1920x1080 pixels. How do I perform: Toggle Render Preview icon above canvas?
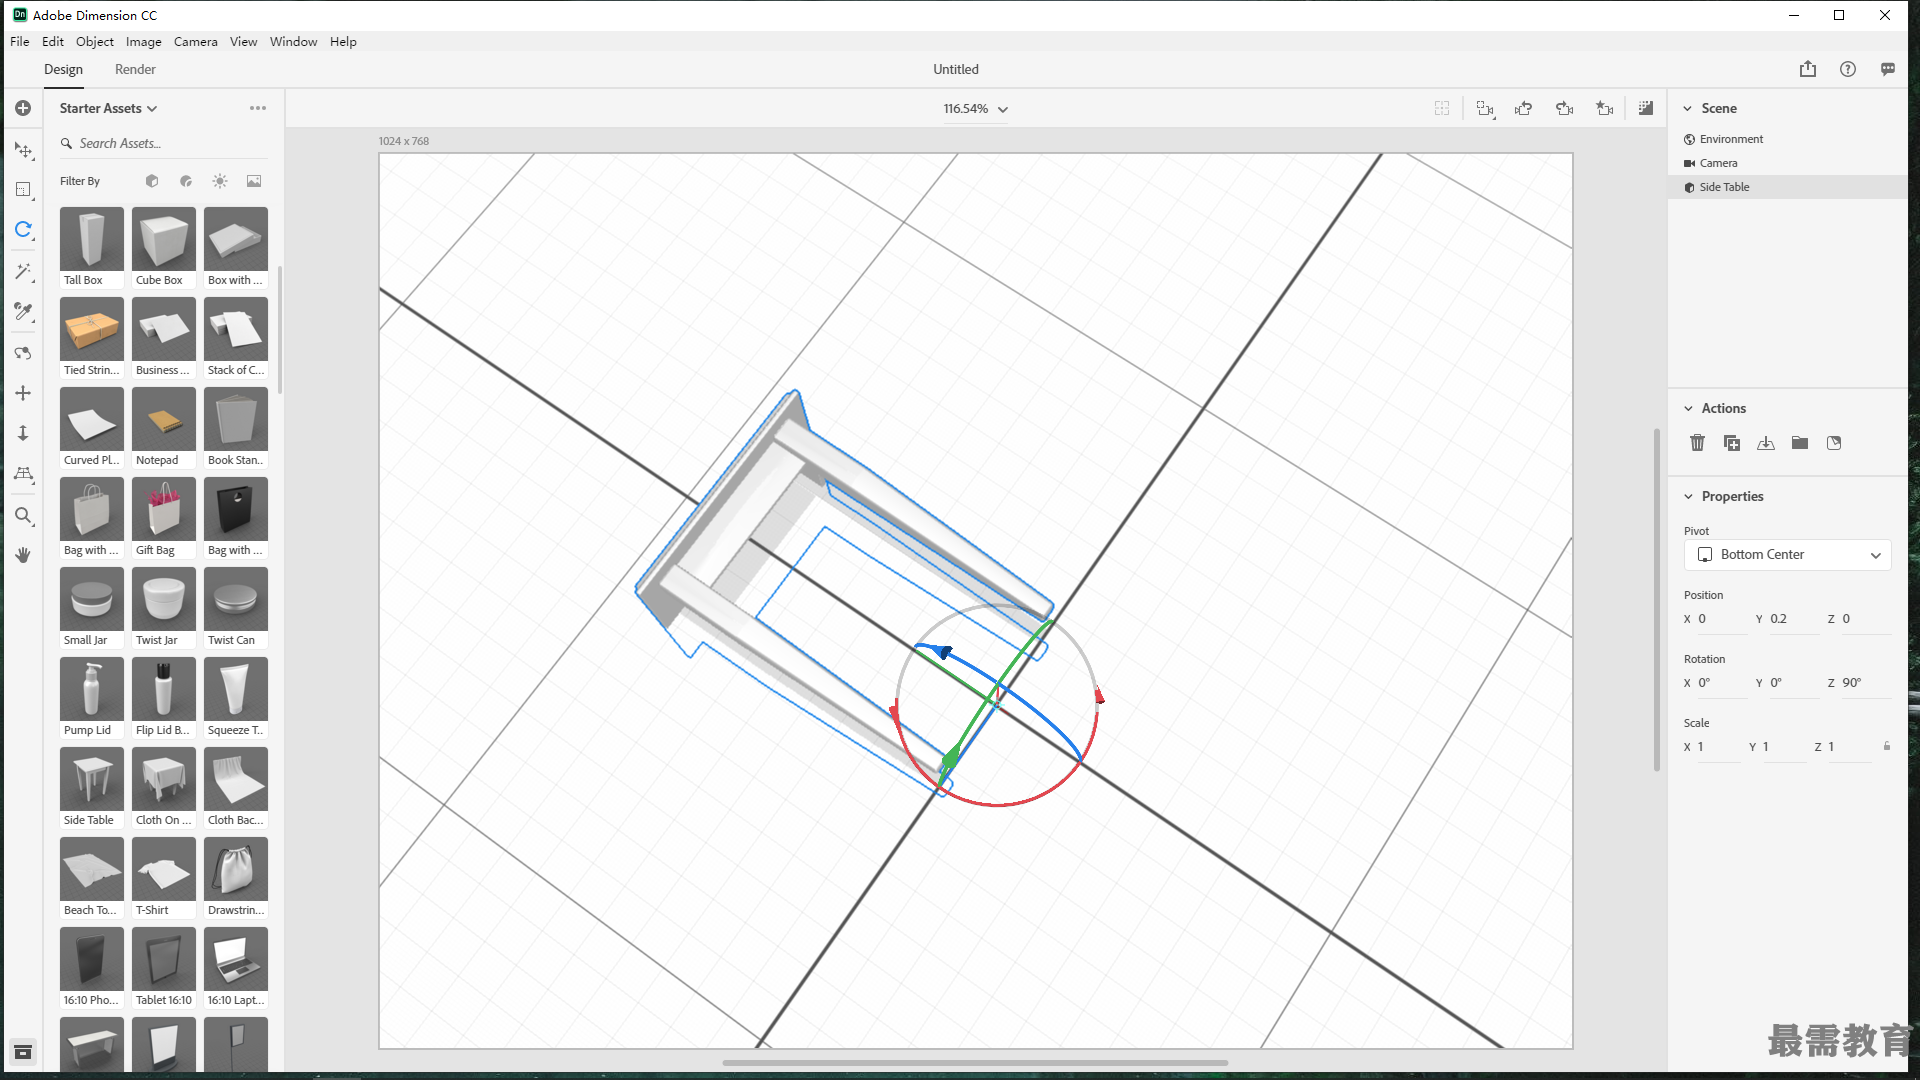1646,108
